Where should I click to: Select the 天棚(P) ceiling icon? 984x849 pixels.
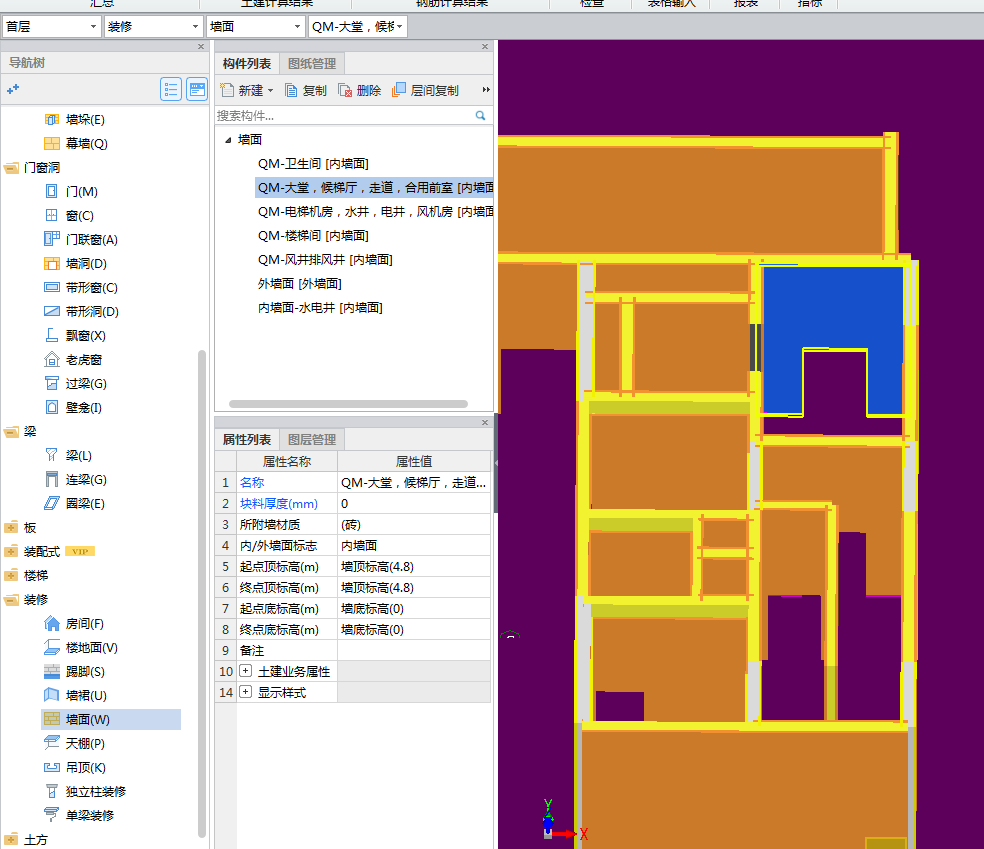[51, 743]
